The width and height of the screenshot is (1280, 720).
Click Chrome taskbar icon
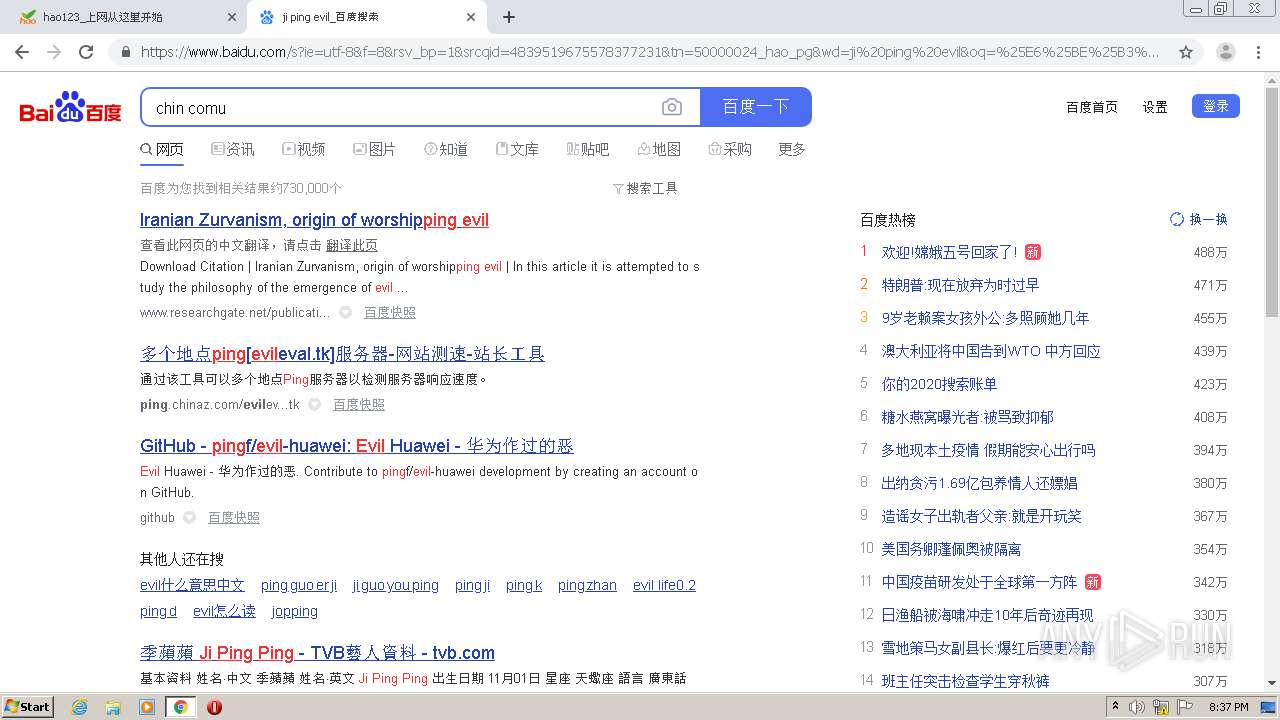coord(180,707)
